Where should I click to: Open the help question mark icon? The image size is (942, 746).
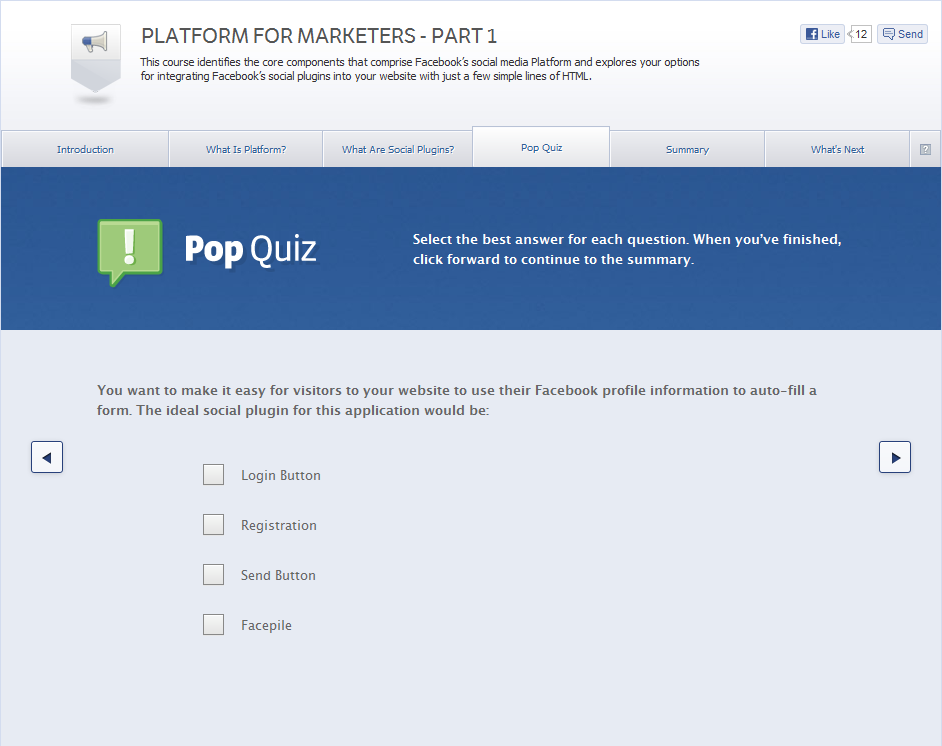click(925, 150)
